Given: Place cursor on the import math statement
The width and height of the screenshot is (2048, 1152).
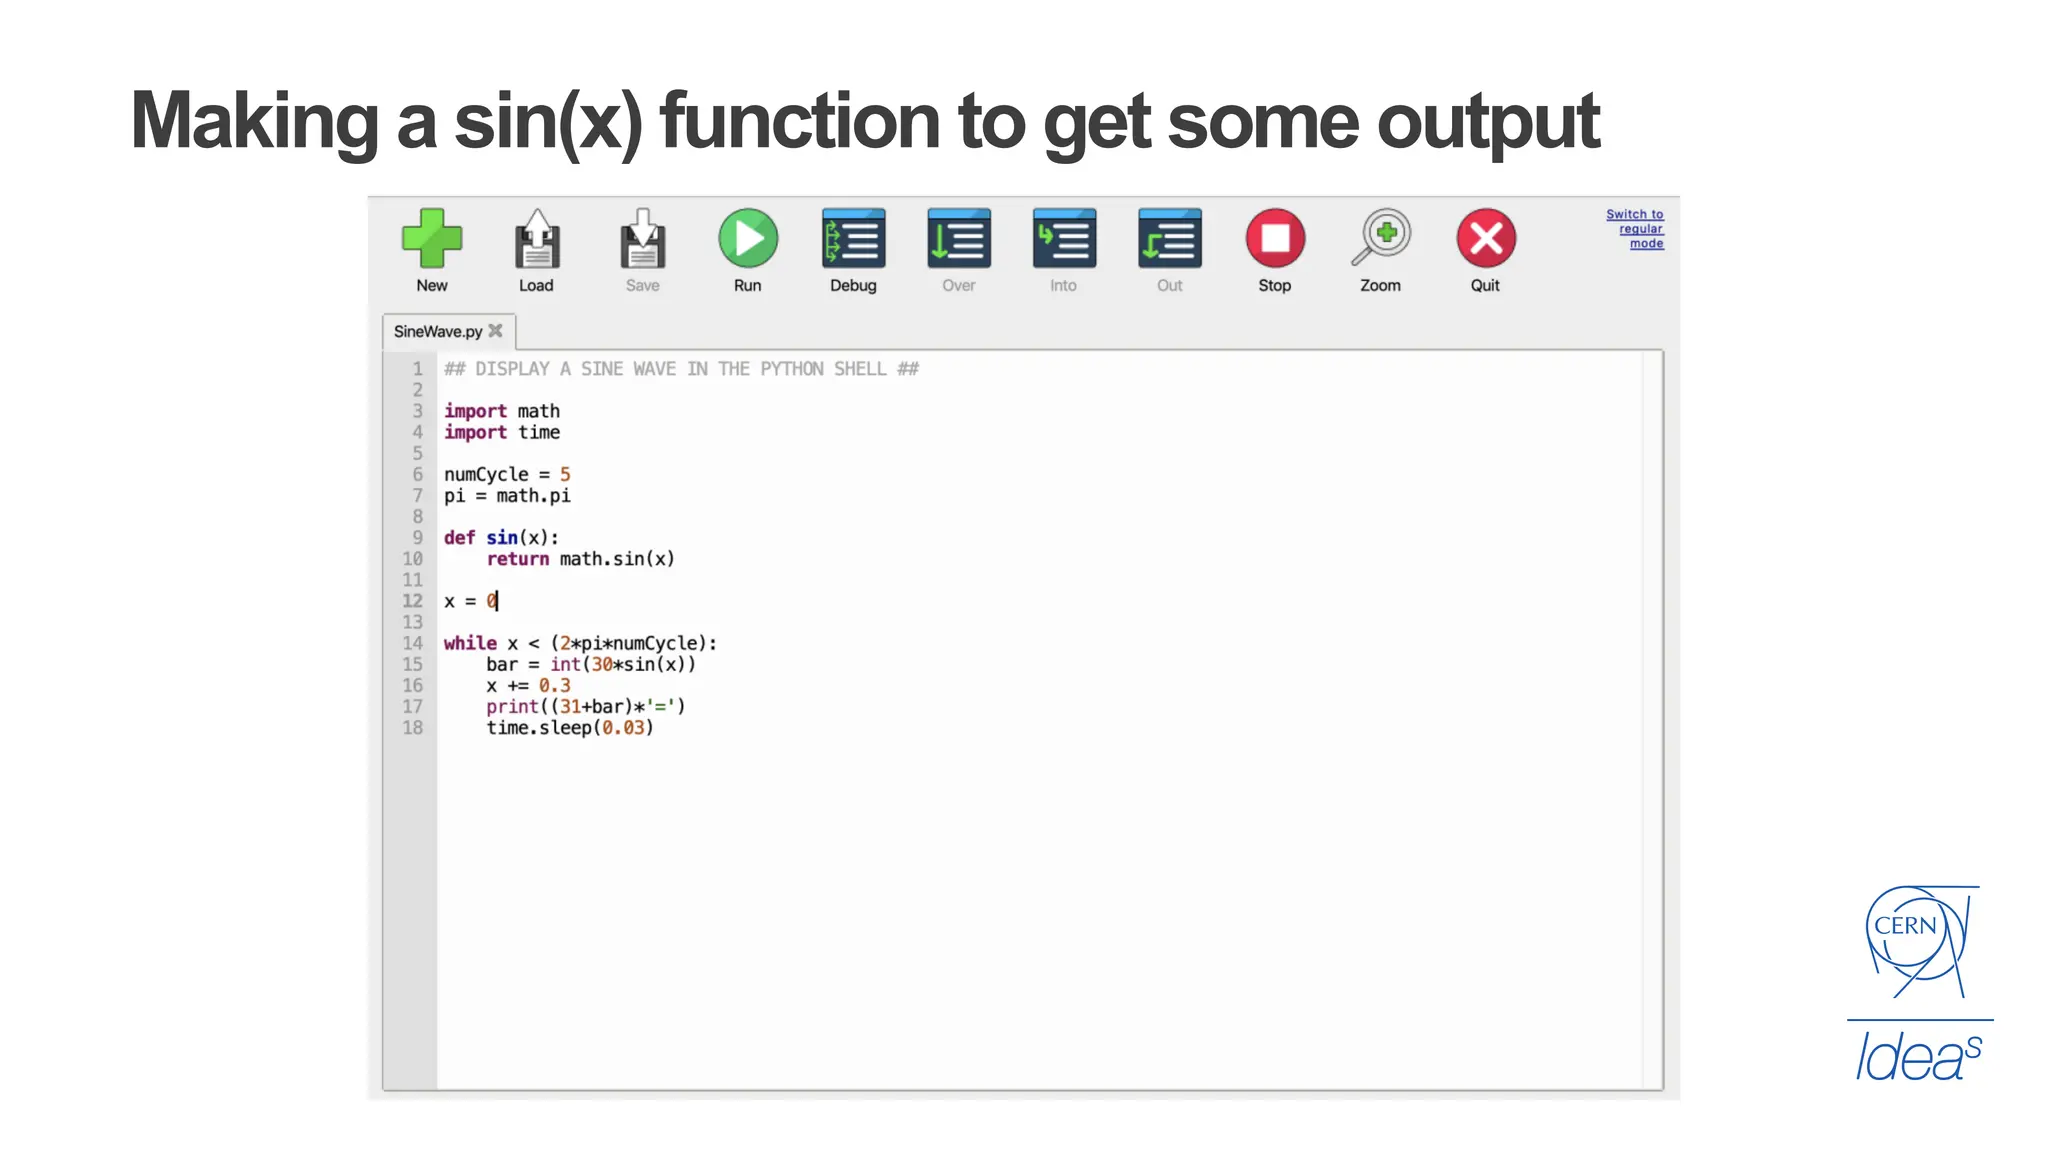Looking at the screenshot, I should pyautogui.click(x=501, y=410).
